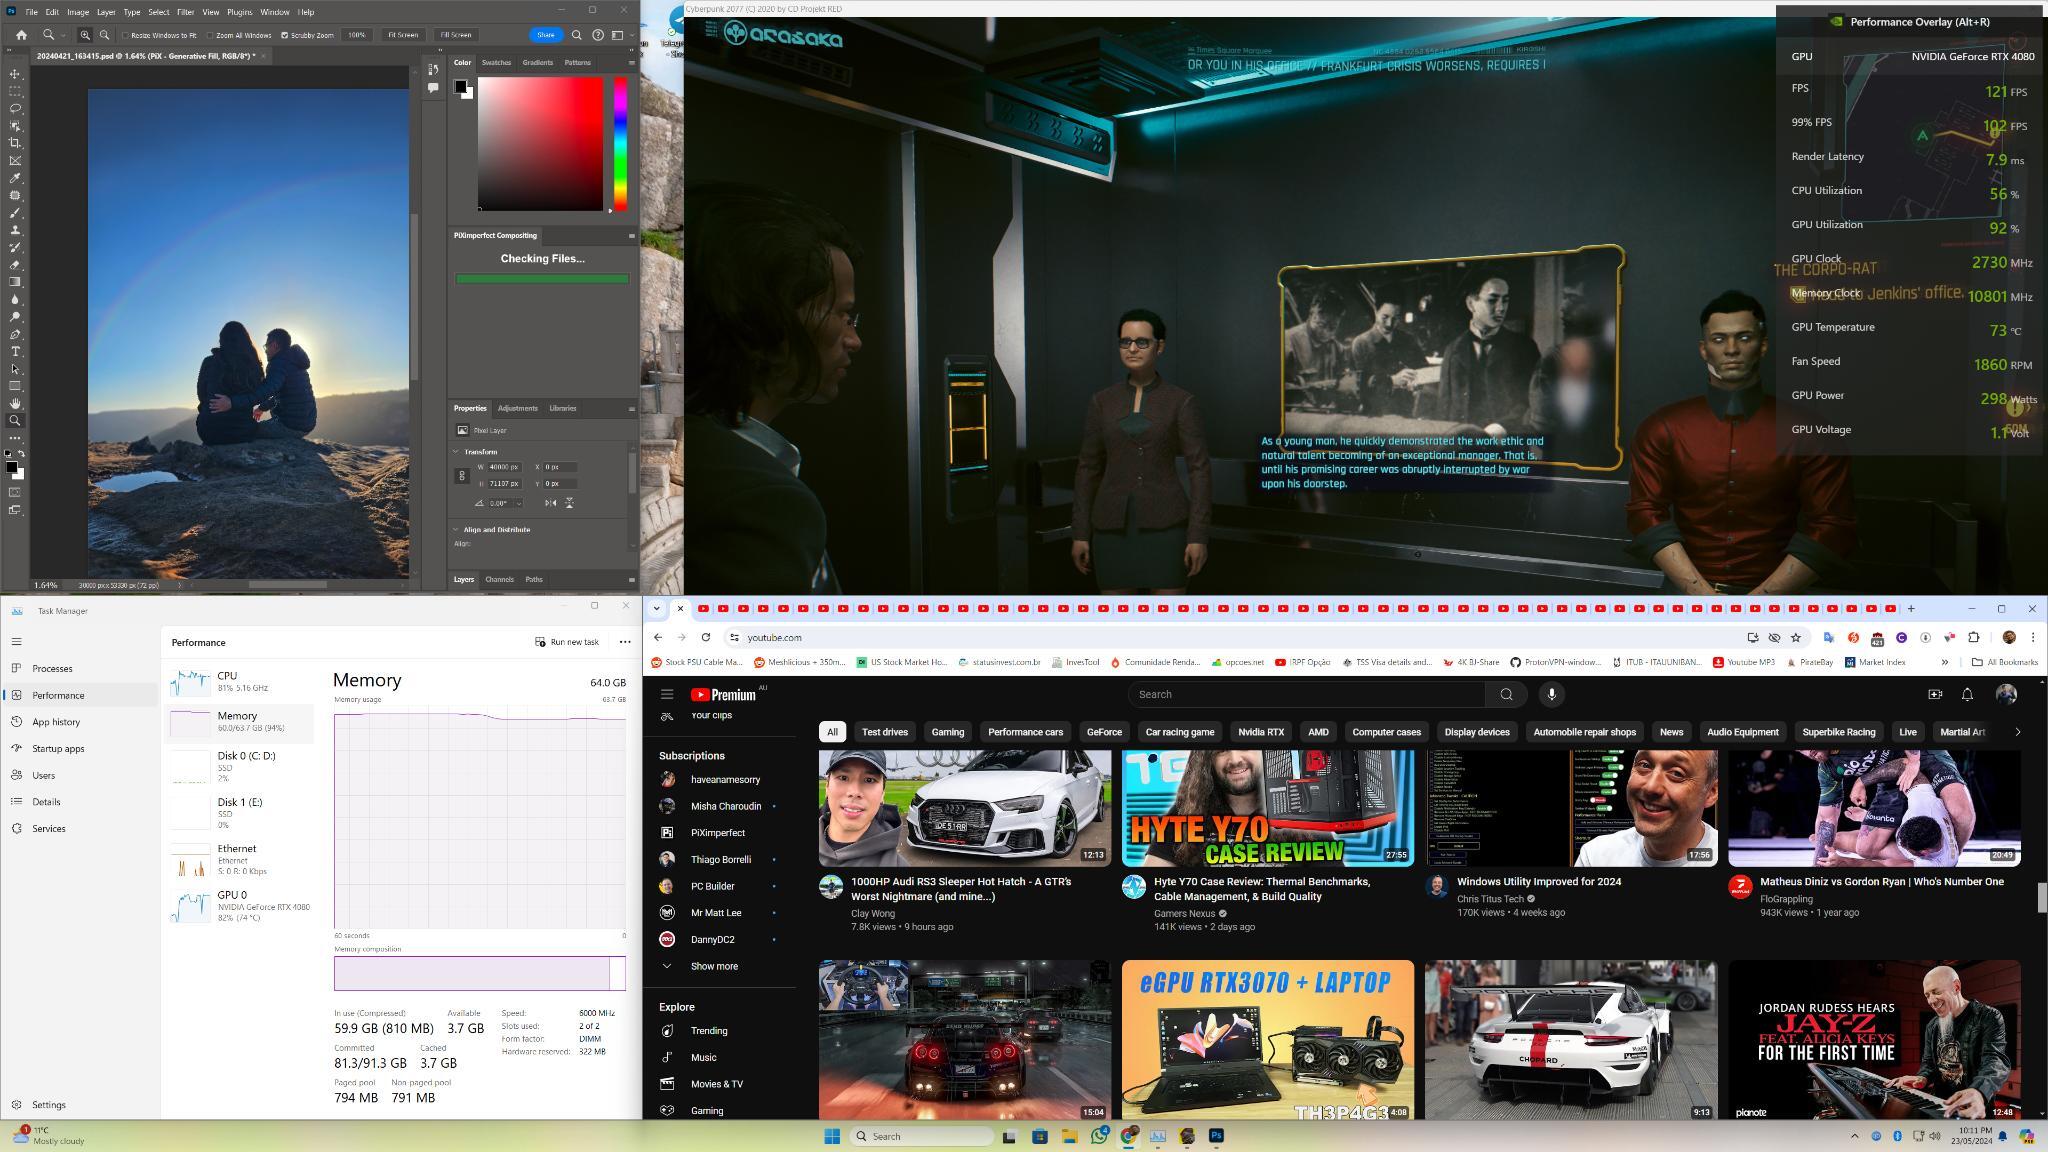This screenshot has width=2048, height=1152.
Task: Show hidden system tray icons chevron
Action: coord(1854,1136)
